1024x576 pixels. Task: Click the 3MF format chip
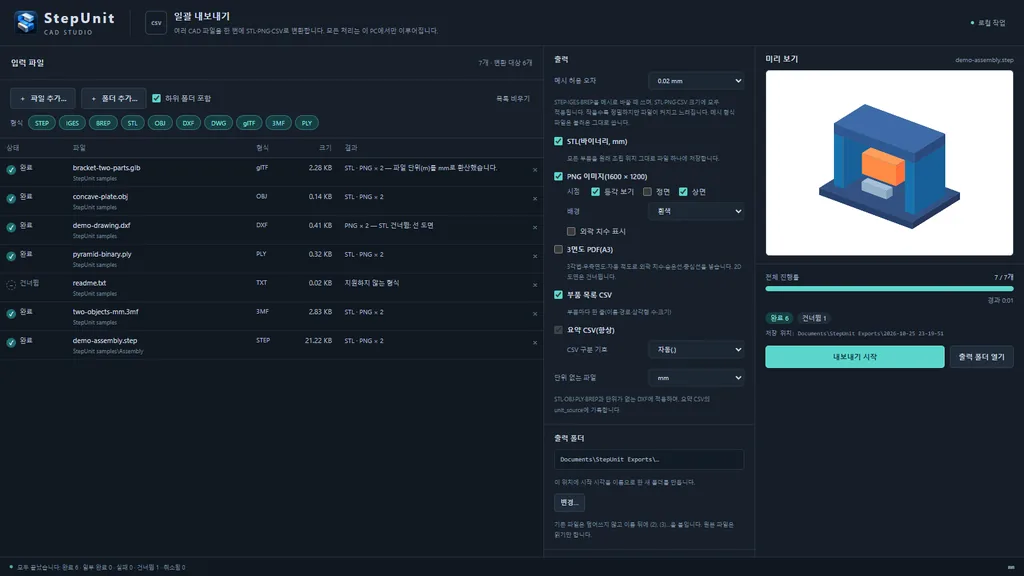coord(278,123)
